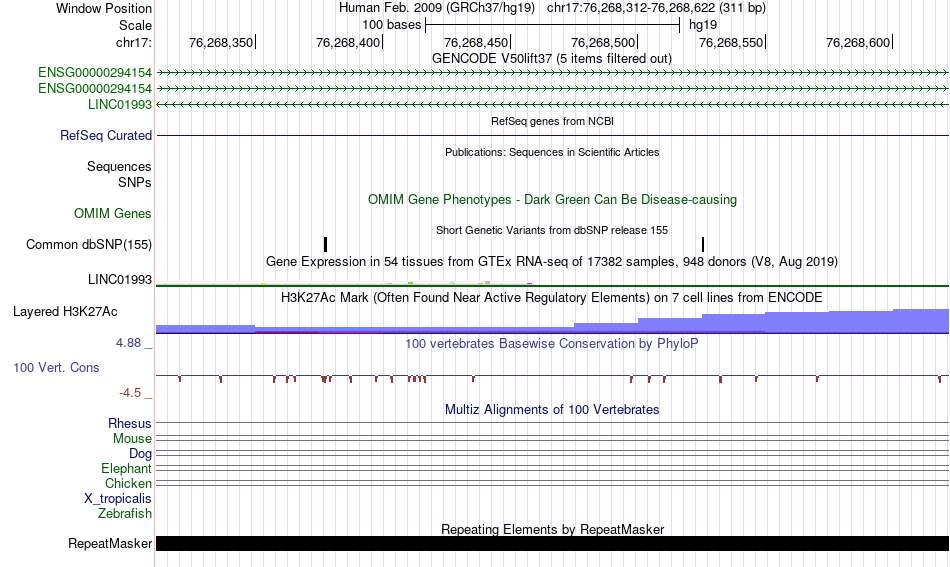This screenshot has height=567, width=950.
Task: Click the chr17:76,268,312-76,268,622 (311 bp) position text
Action: tap(656, 8)
